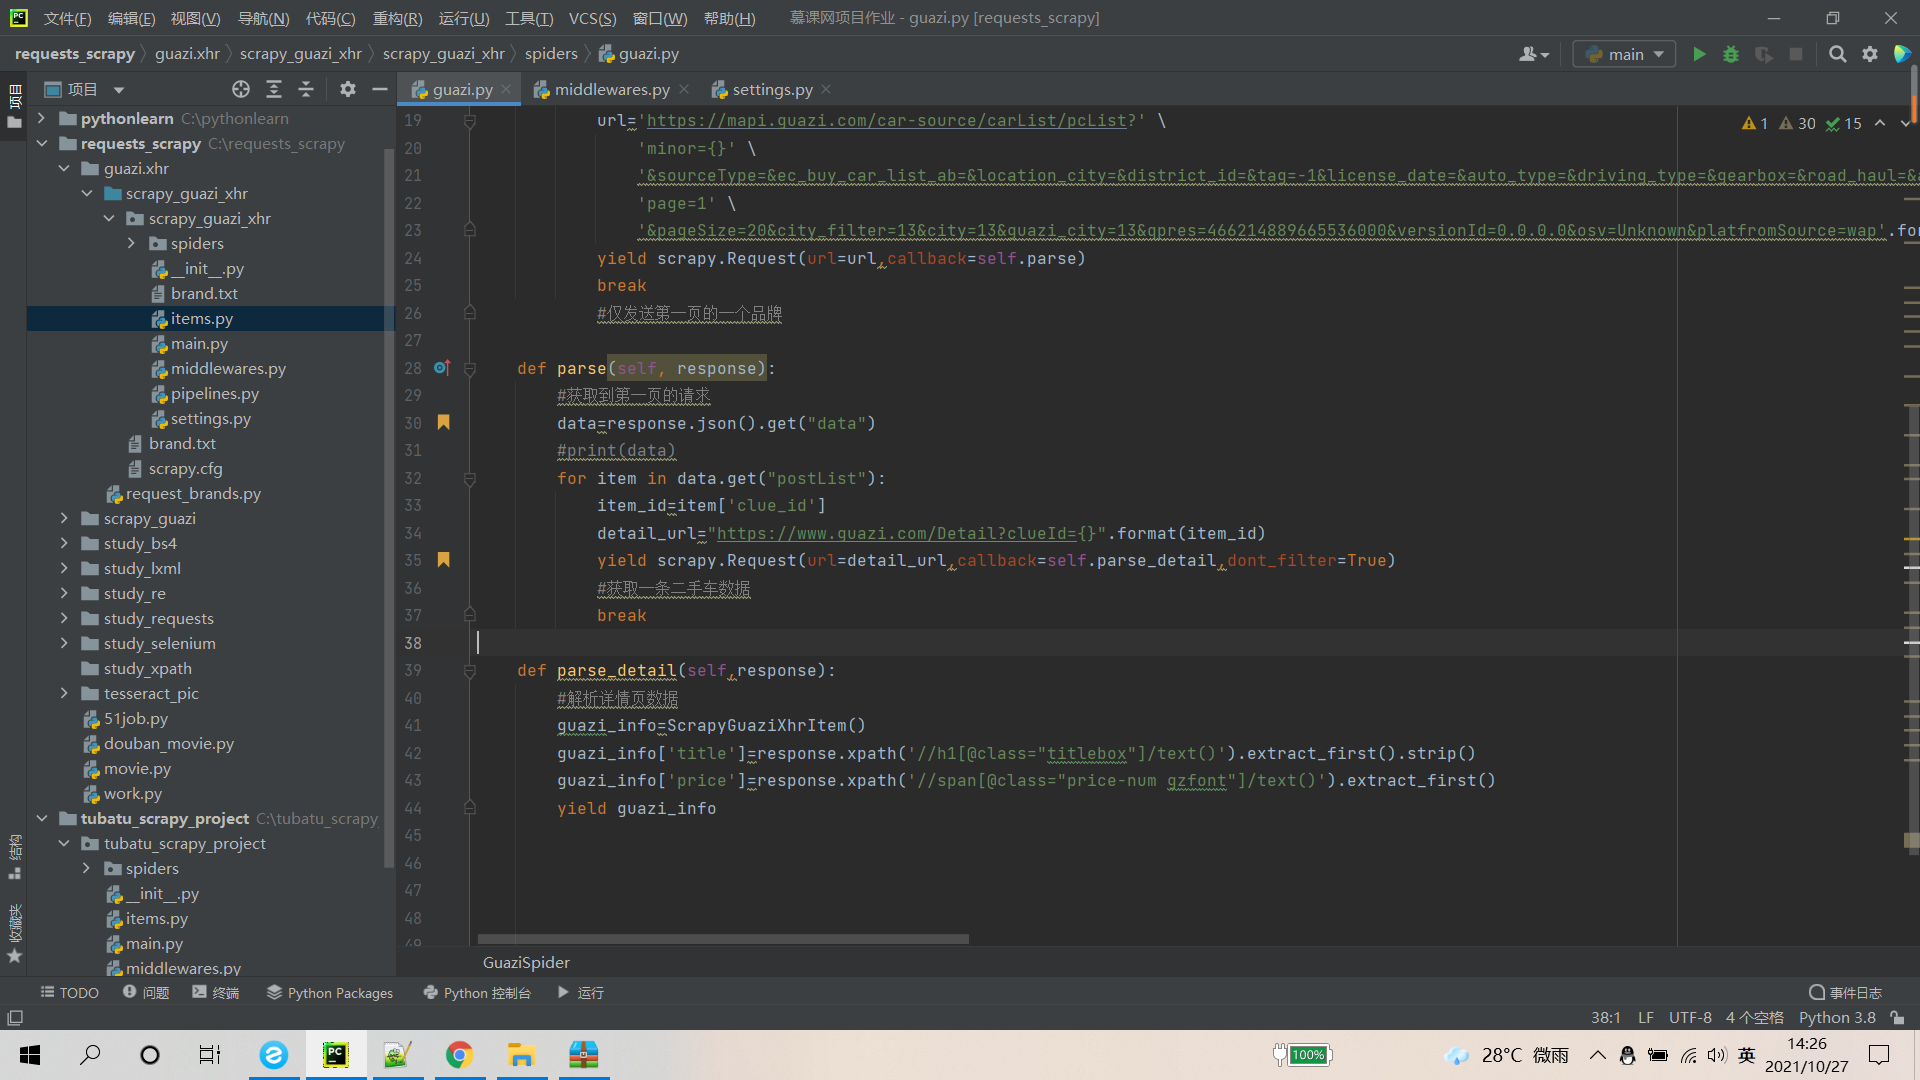Click the override gutter icon on line 28
This screenshot has width=1920, height=1080.
[x=442, y=368]
